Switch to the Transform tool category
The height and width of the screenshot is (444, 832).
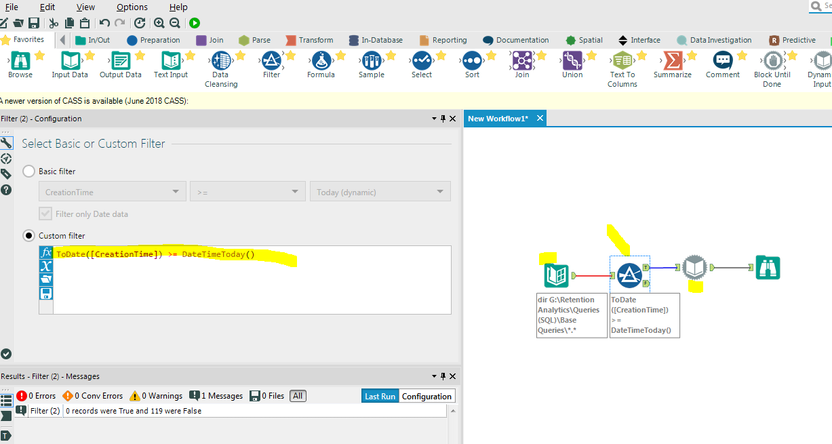310,40
